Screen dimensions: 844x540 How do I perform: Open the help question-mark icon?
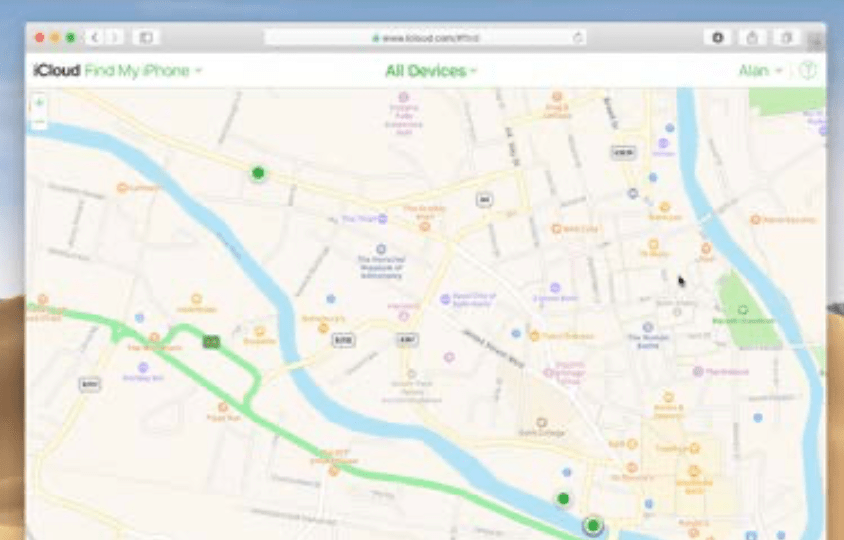807,71
